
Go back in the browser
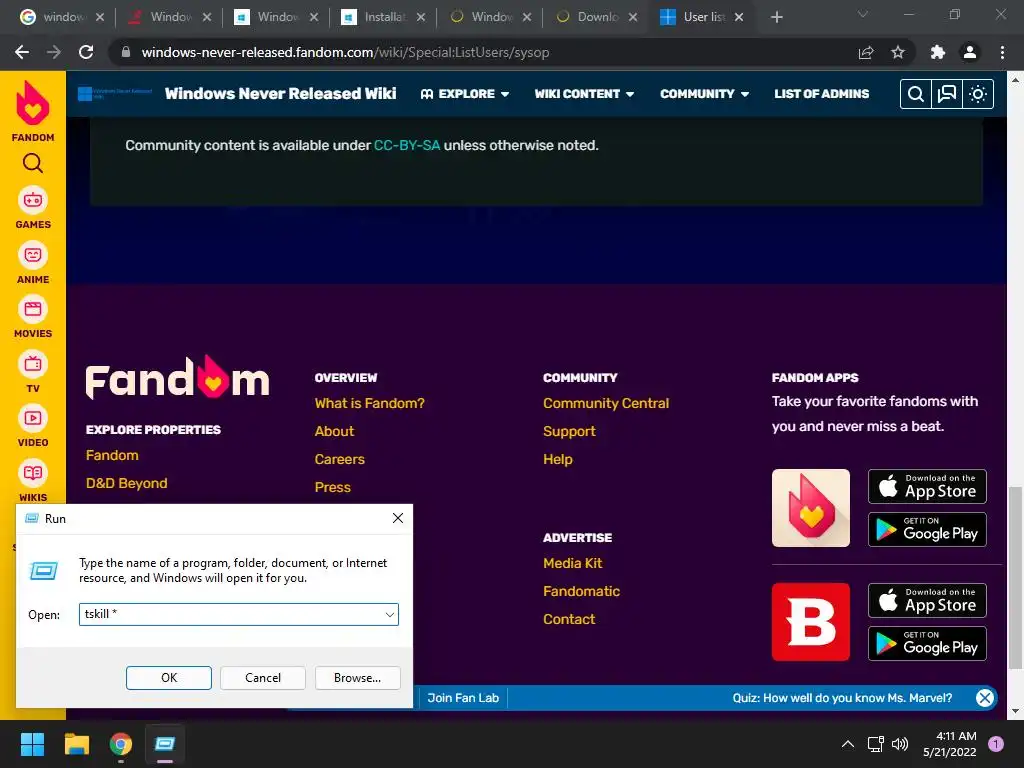point(22,52)
